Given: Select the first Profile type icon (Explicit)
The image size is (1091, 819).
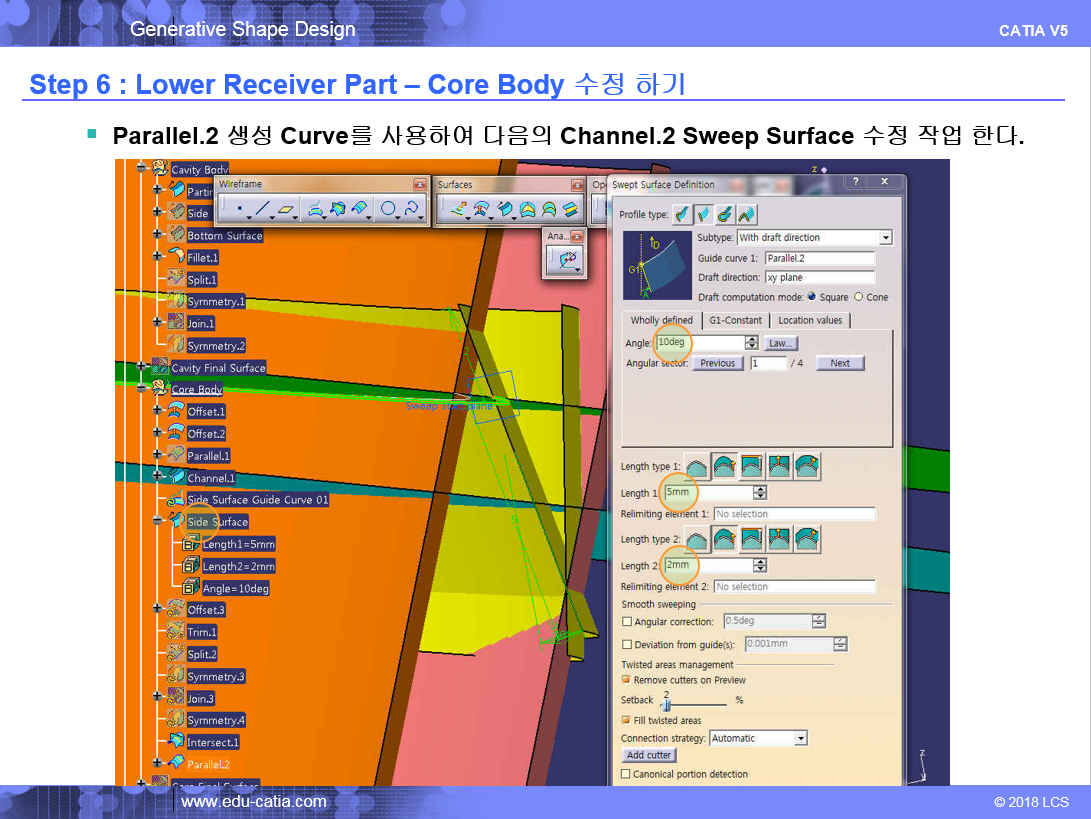Looking at the screenshot, I should [681, 214].
